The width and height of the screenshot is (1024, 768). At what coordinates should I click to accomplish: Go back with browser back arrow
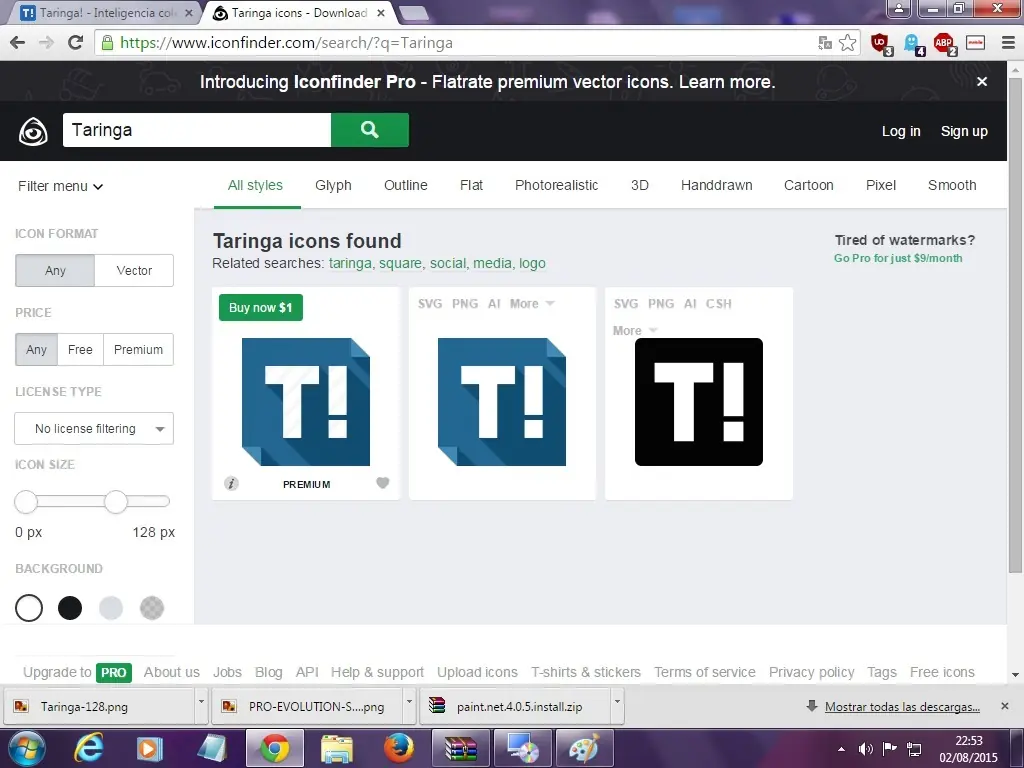(18, 43)
